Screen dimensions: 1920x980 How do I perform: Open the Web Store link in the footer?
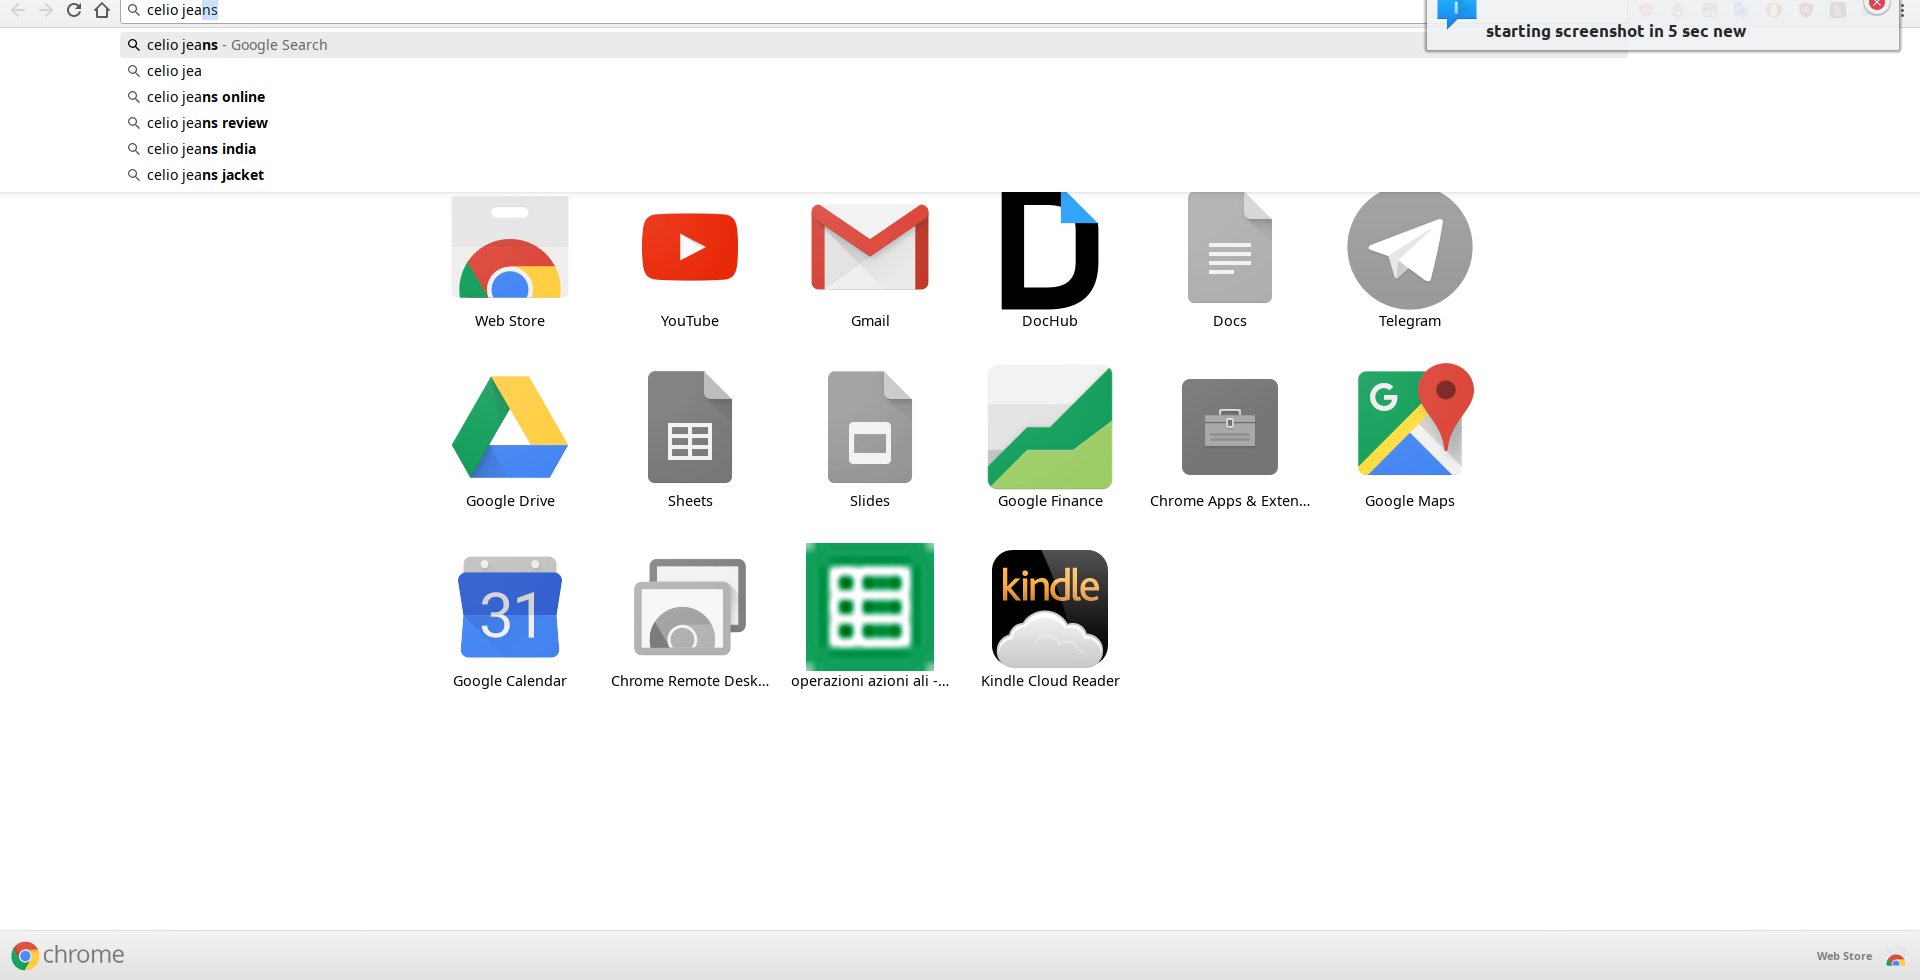1859,957
